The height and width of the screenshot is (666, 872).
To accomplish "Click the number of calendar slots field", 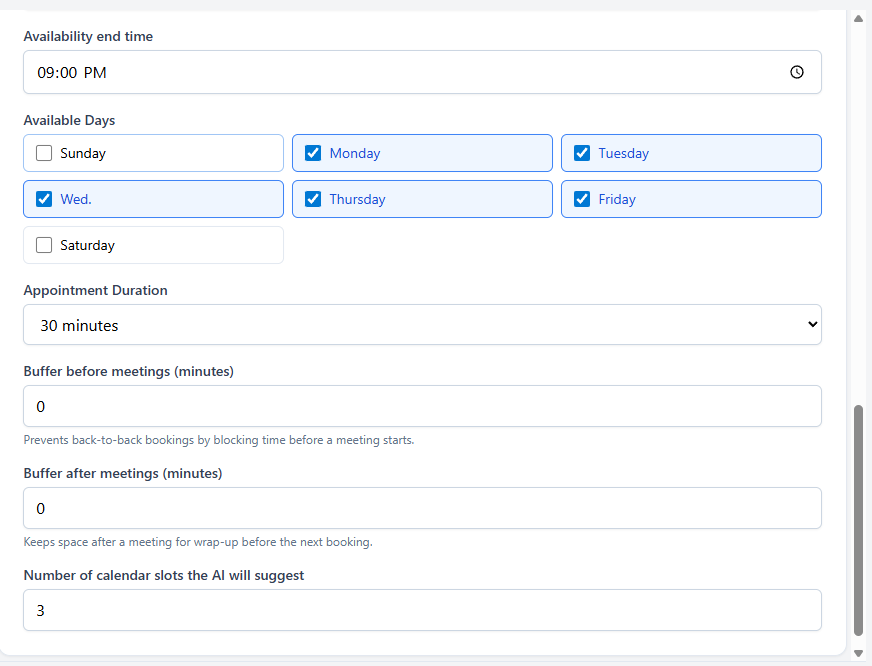I will [x=422, y=610].
